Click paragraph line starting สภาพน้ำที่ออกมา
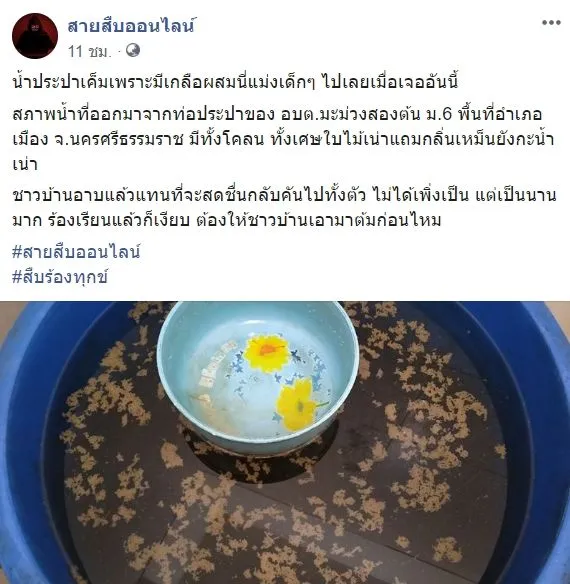This screenshot has width=570, height=584. [276, 115]
